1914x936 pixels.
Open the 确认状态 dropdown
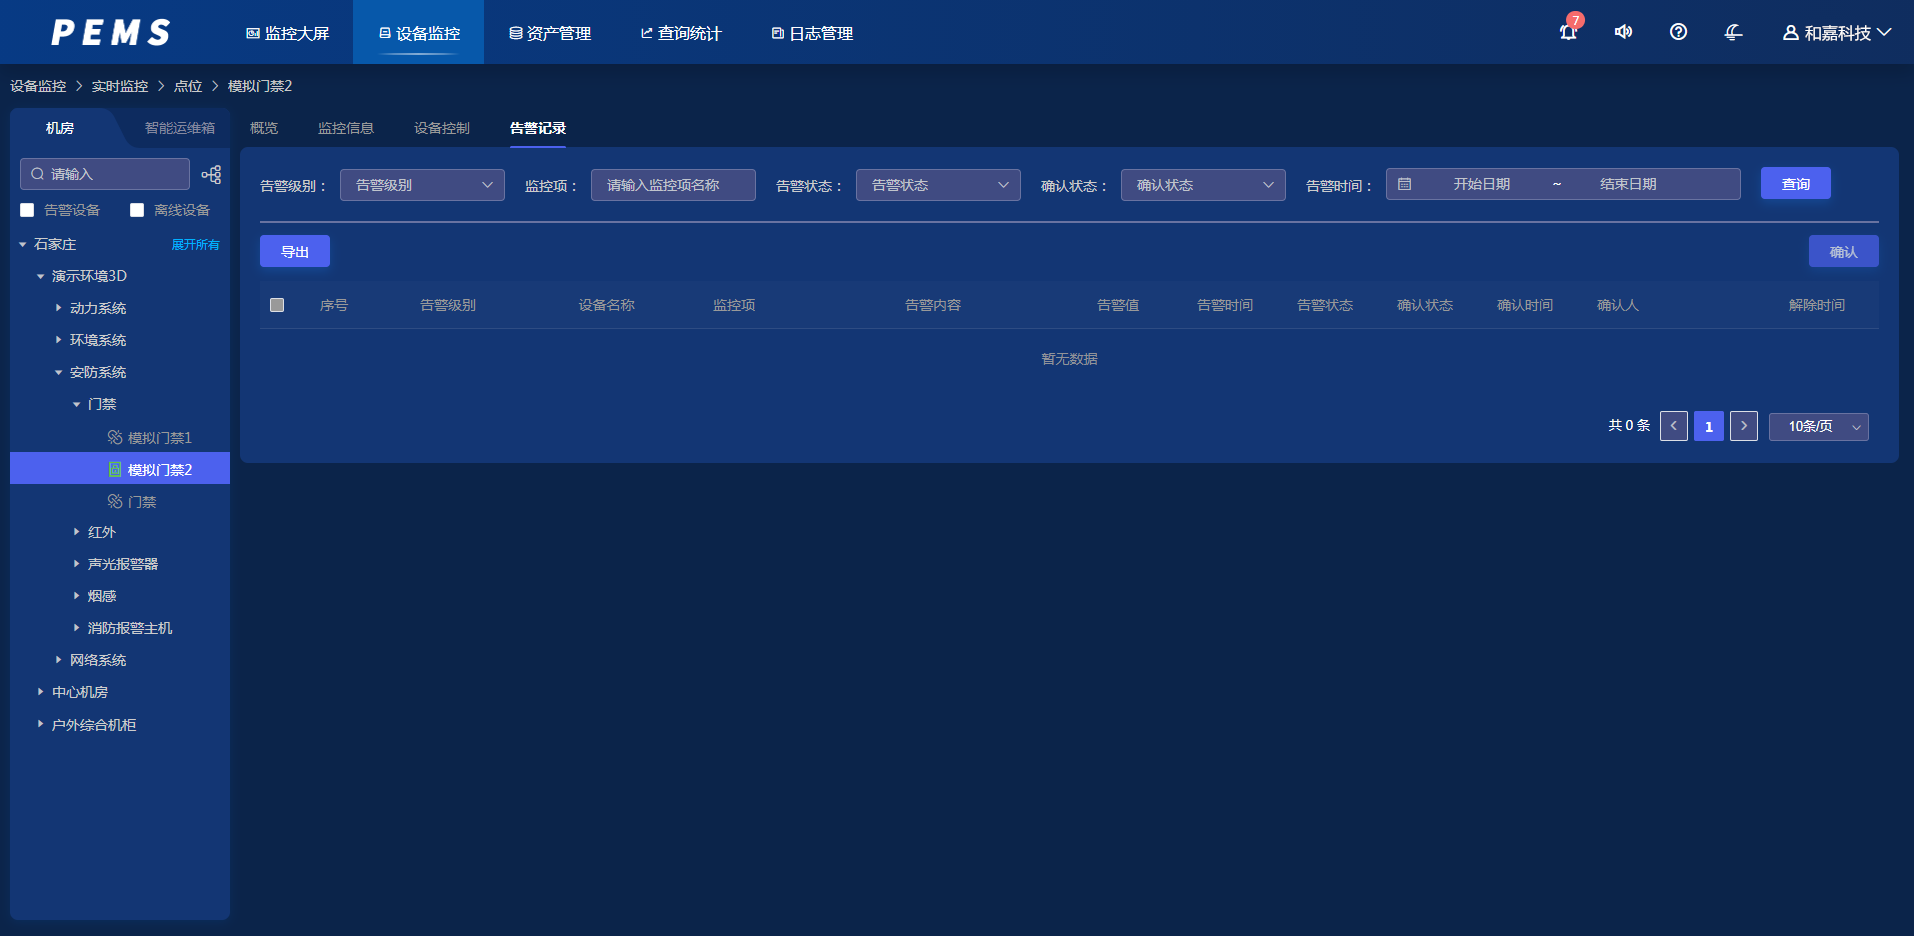(x=1202, y=185)
